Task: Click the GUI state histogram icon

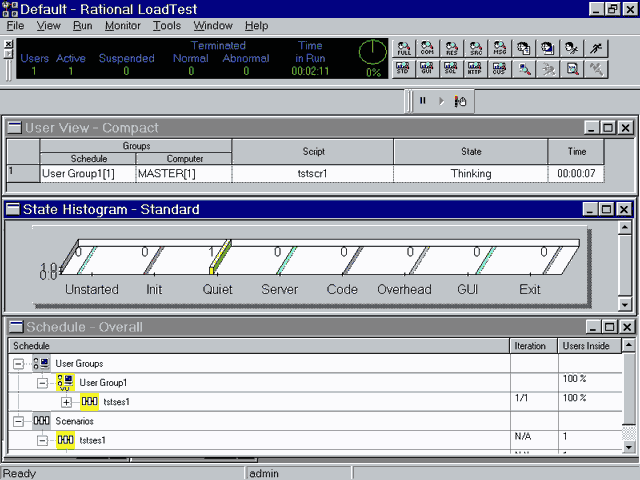Action: coord(427,69)
